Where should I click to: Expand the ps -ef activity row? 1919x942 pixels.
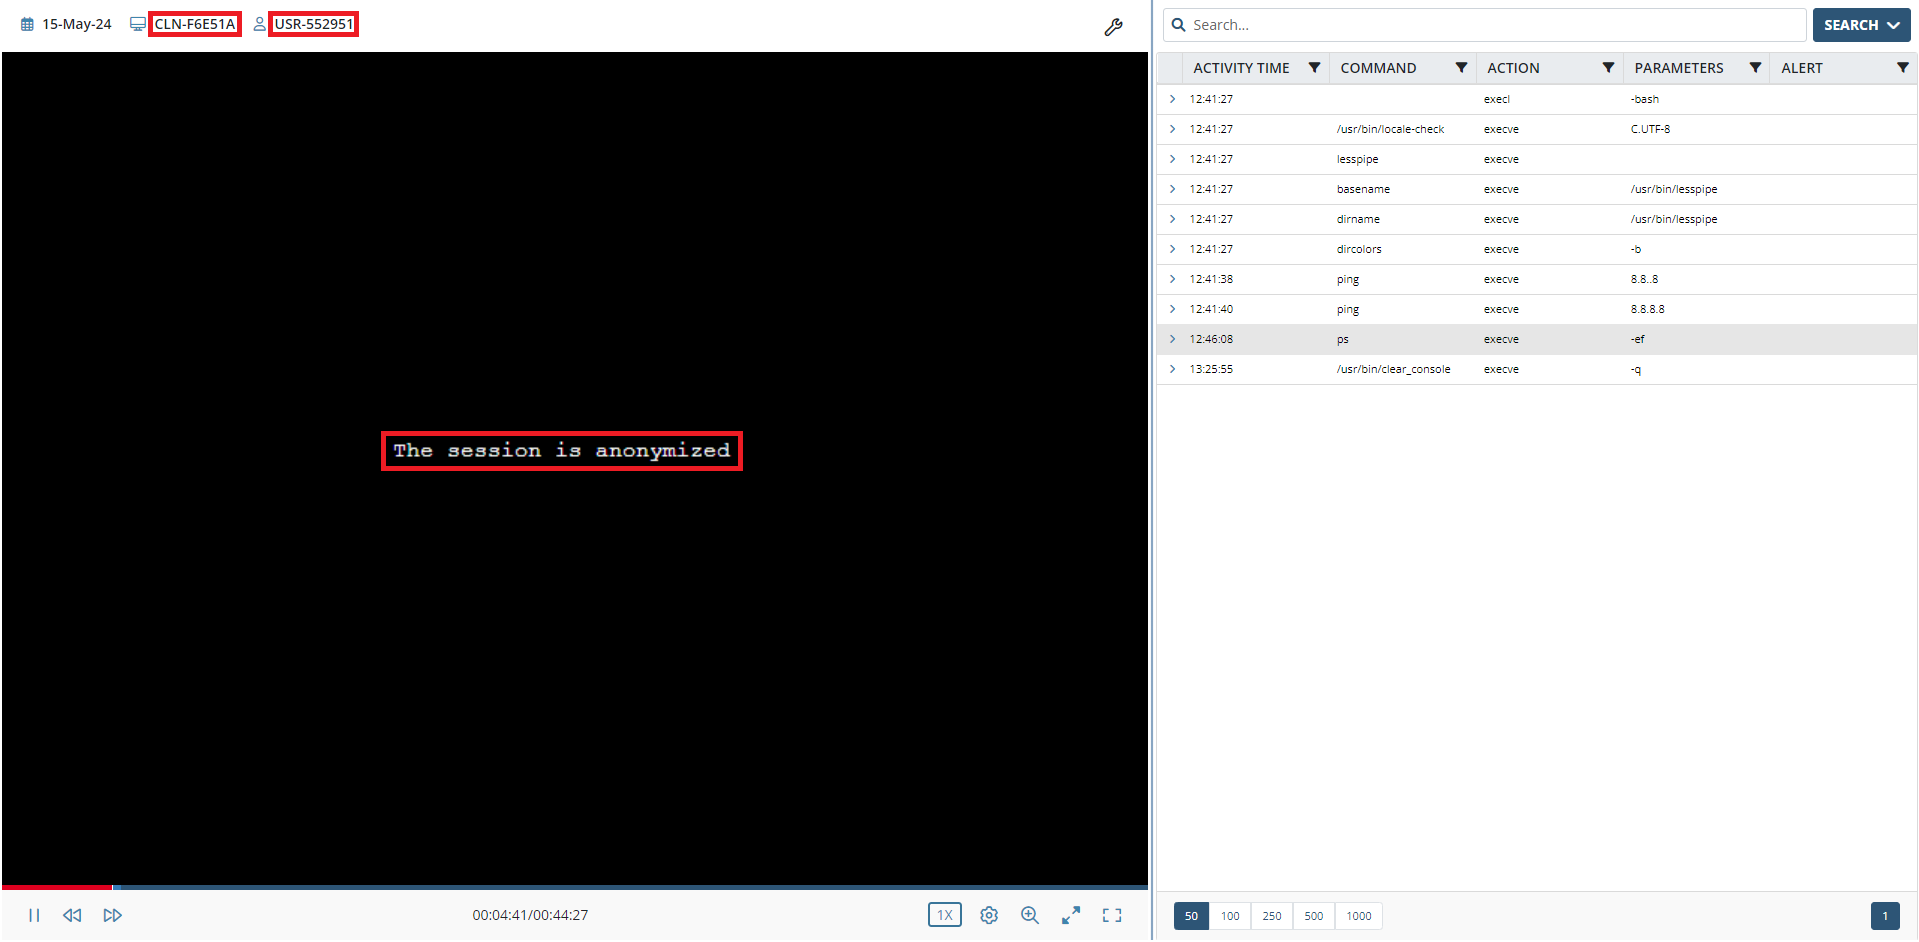1172,339
